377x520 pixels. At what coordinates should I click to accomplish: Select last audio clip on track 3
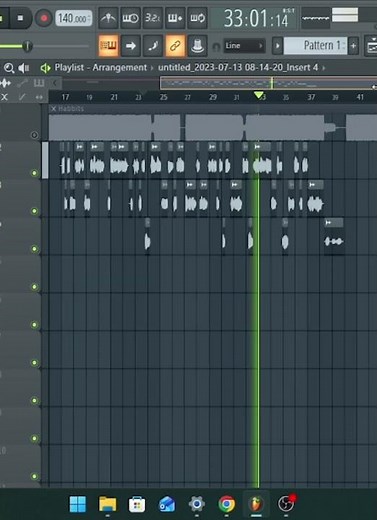[x=315, y=198]
